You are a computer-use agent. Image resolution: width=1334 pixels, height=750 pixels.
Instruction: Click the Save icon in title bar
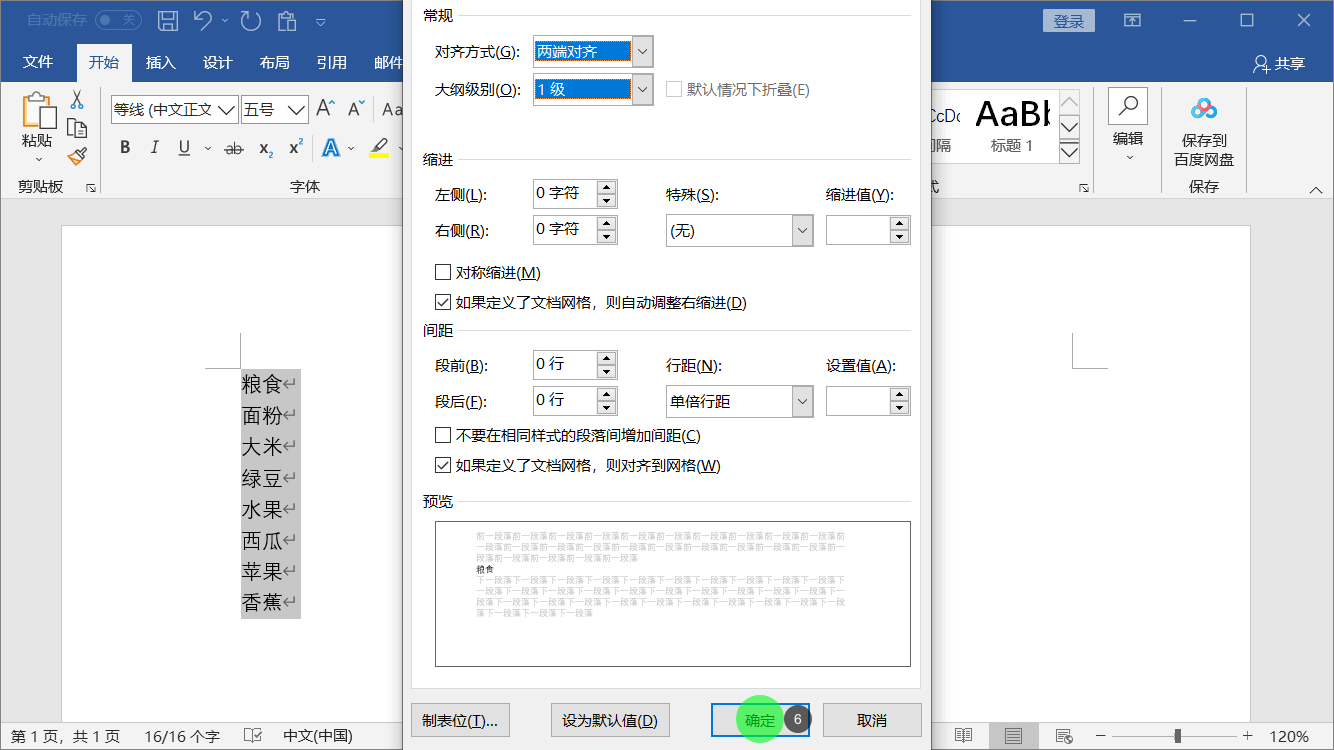[x=168, y=20]
